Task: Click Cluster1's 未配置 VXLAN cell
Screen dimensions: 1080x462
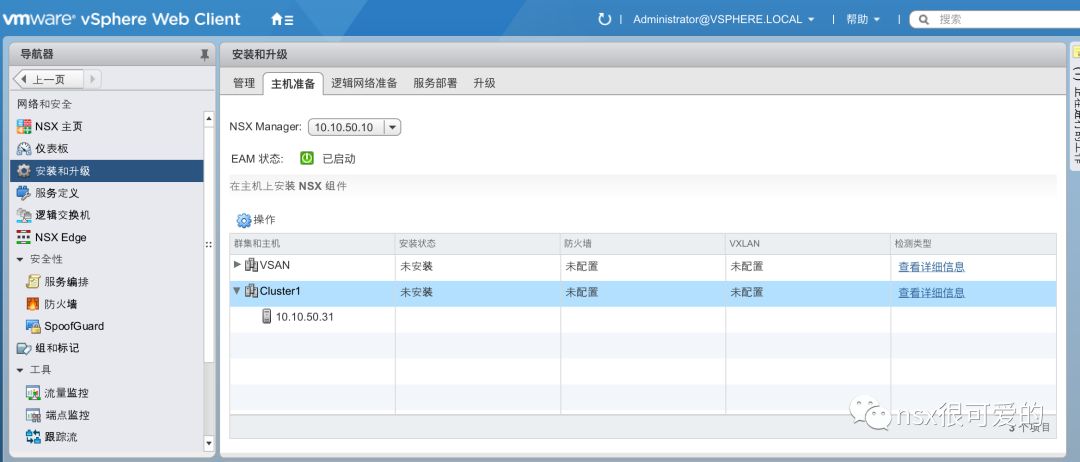Action: 747,293
